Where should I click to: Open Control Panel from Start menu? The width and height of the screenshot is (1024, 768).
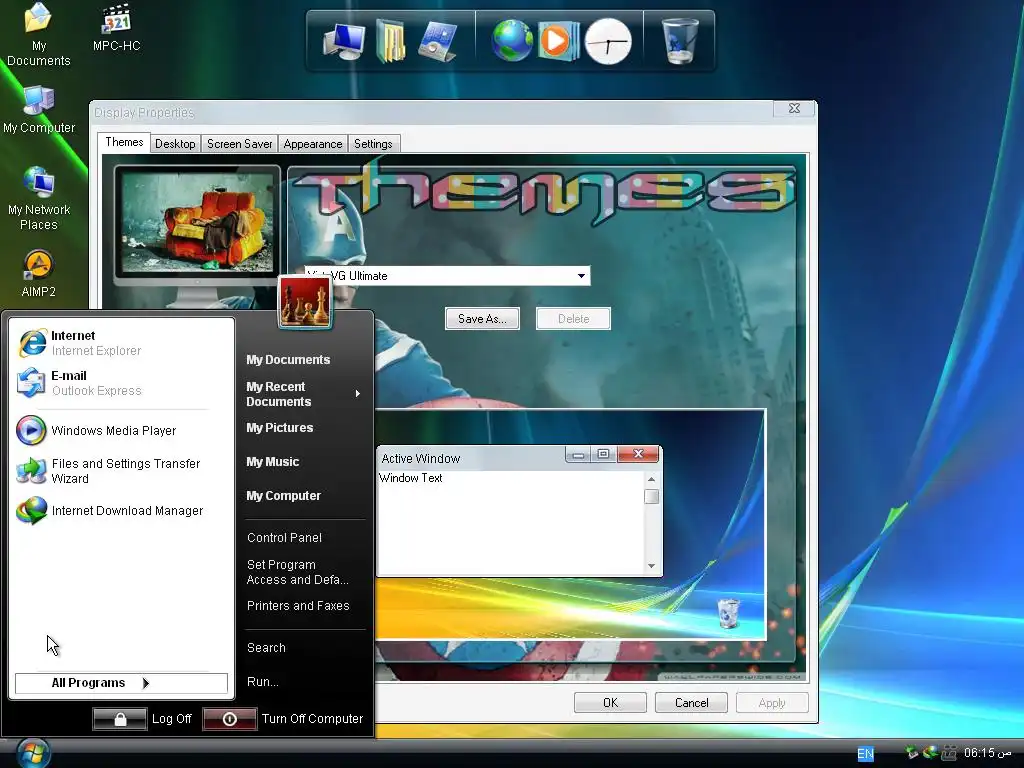(x=284, y=537)
